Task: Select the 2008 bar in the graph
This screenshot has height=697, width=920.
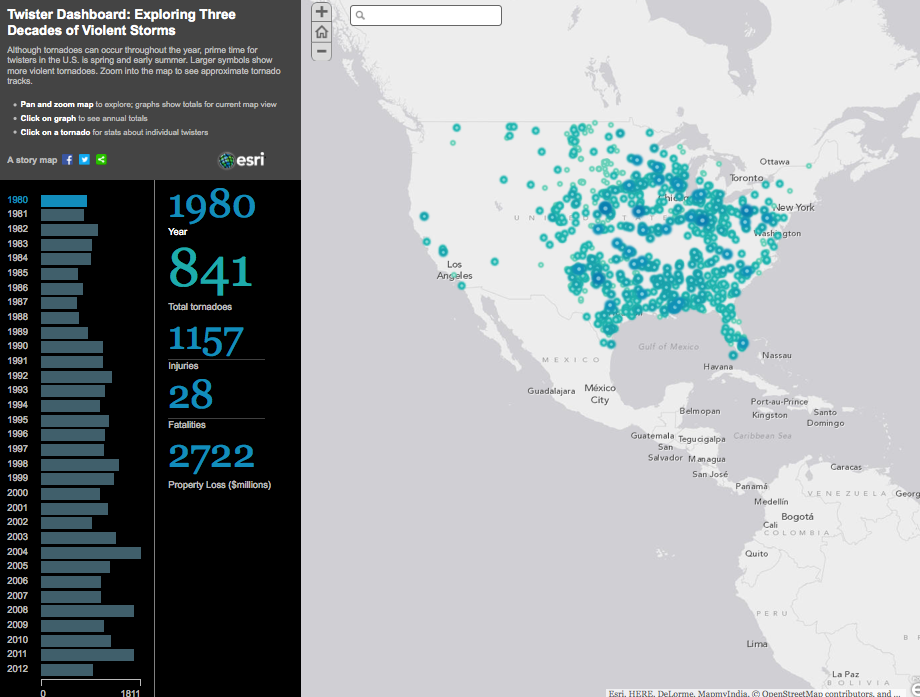Action: [x=87, y=611]
